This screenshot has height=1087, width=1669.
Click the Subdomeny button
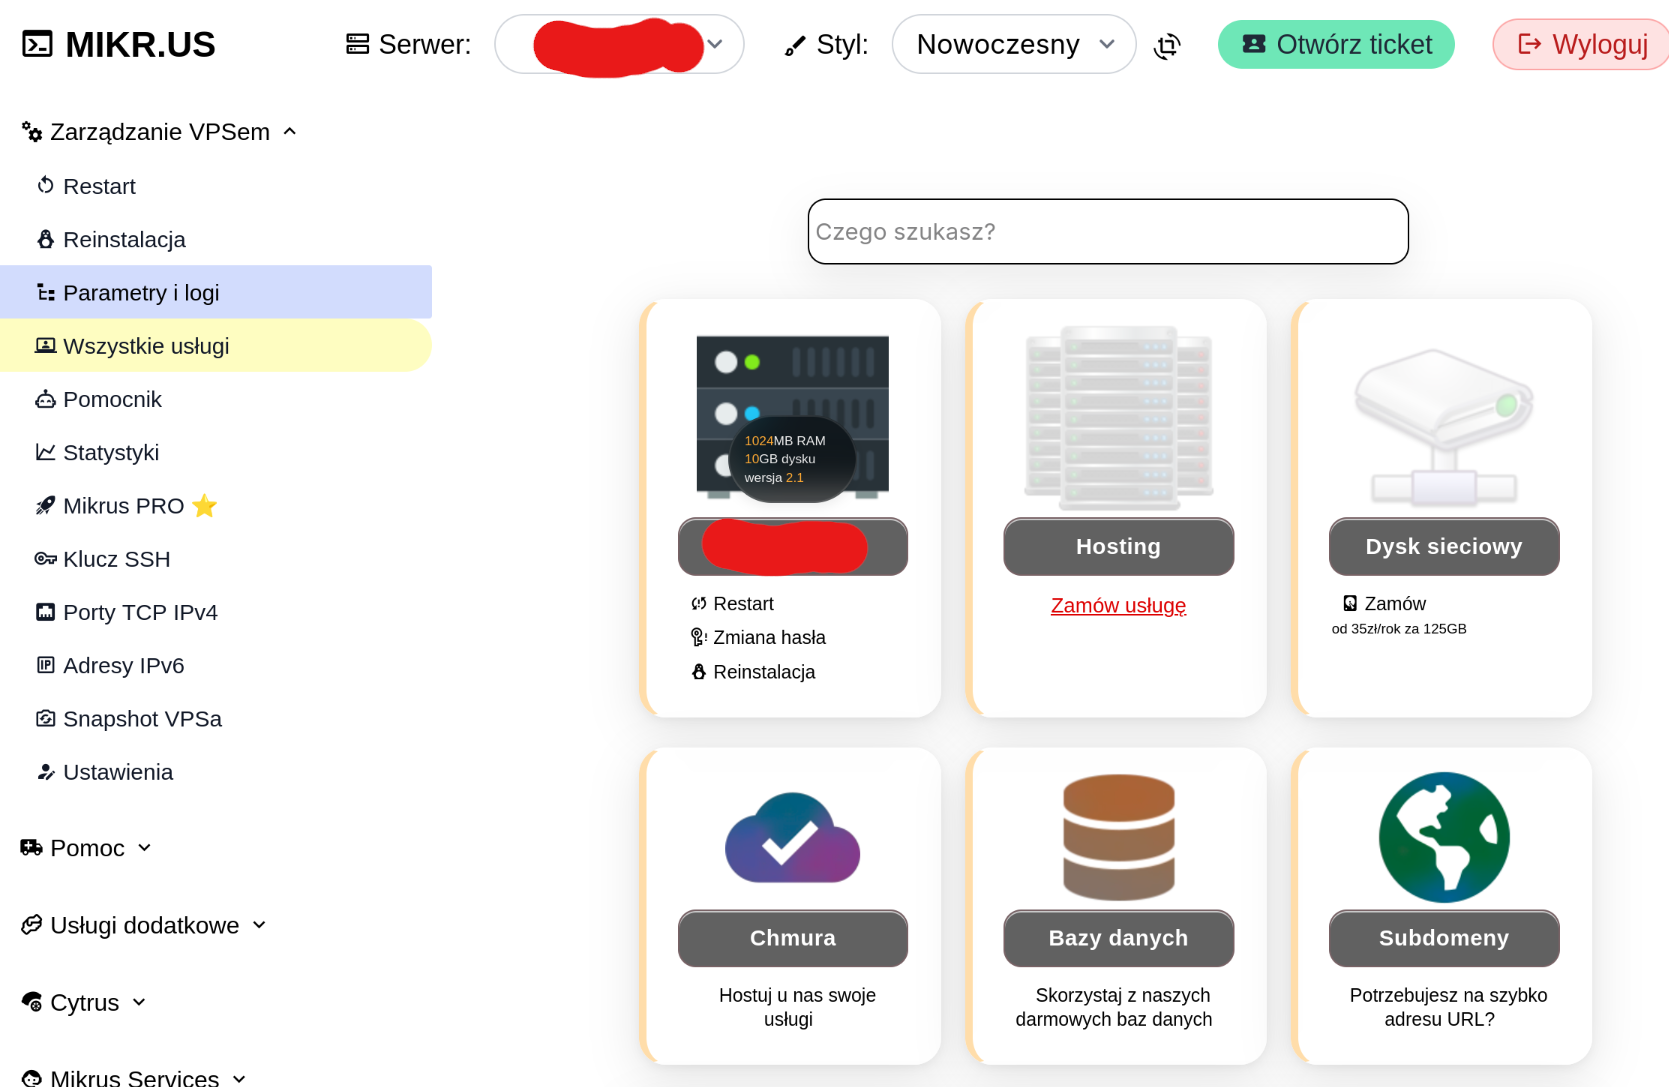[1444, 938]
